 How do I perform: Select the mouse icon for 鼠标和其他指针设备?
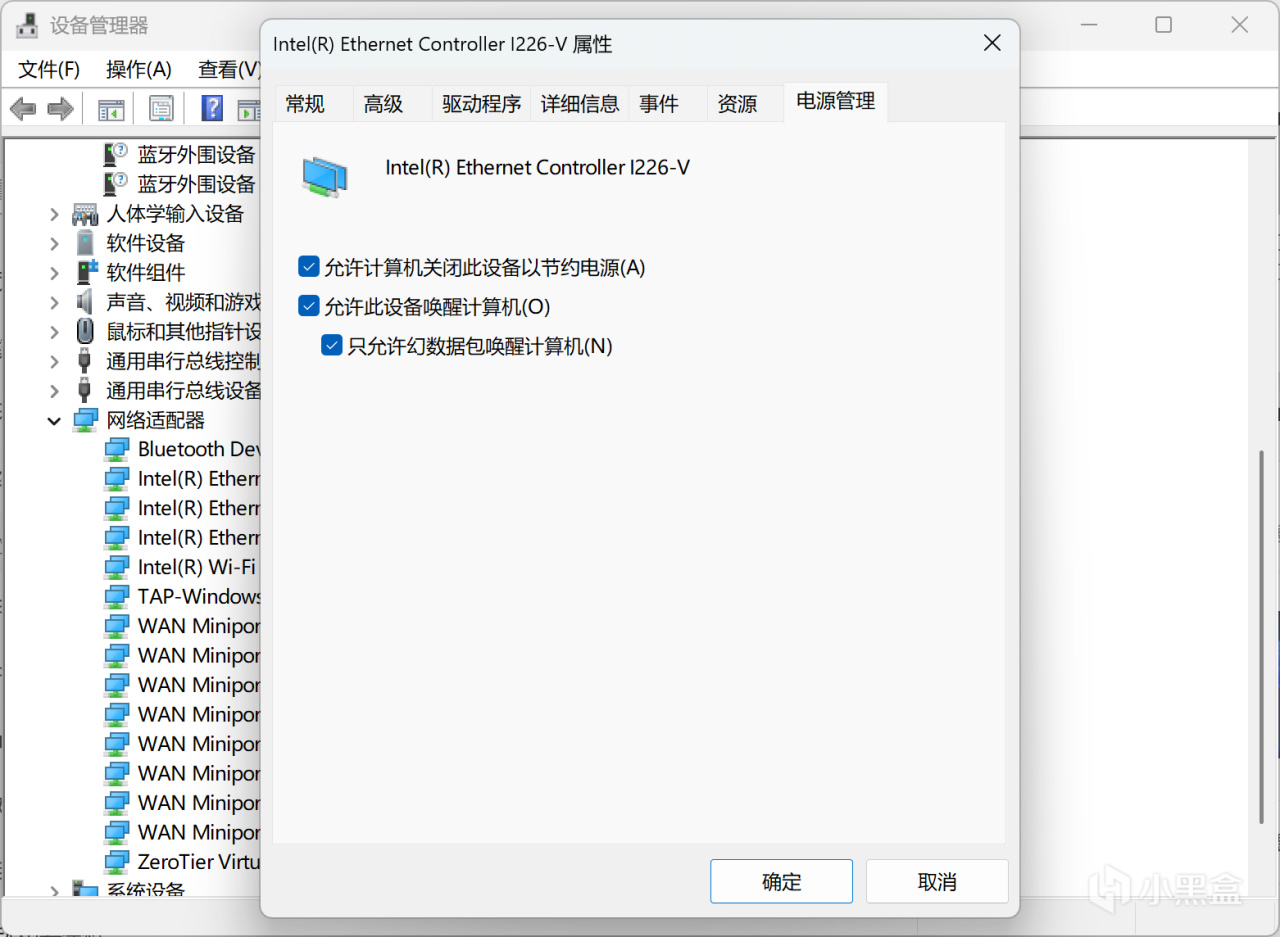point(86,331)
